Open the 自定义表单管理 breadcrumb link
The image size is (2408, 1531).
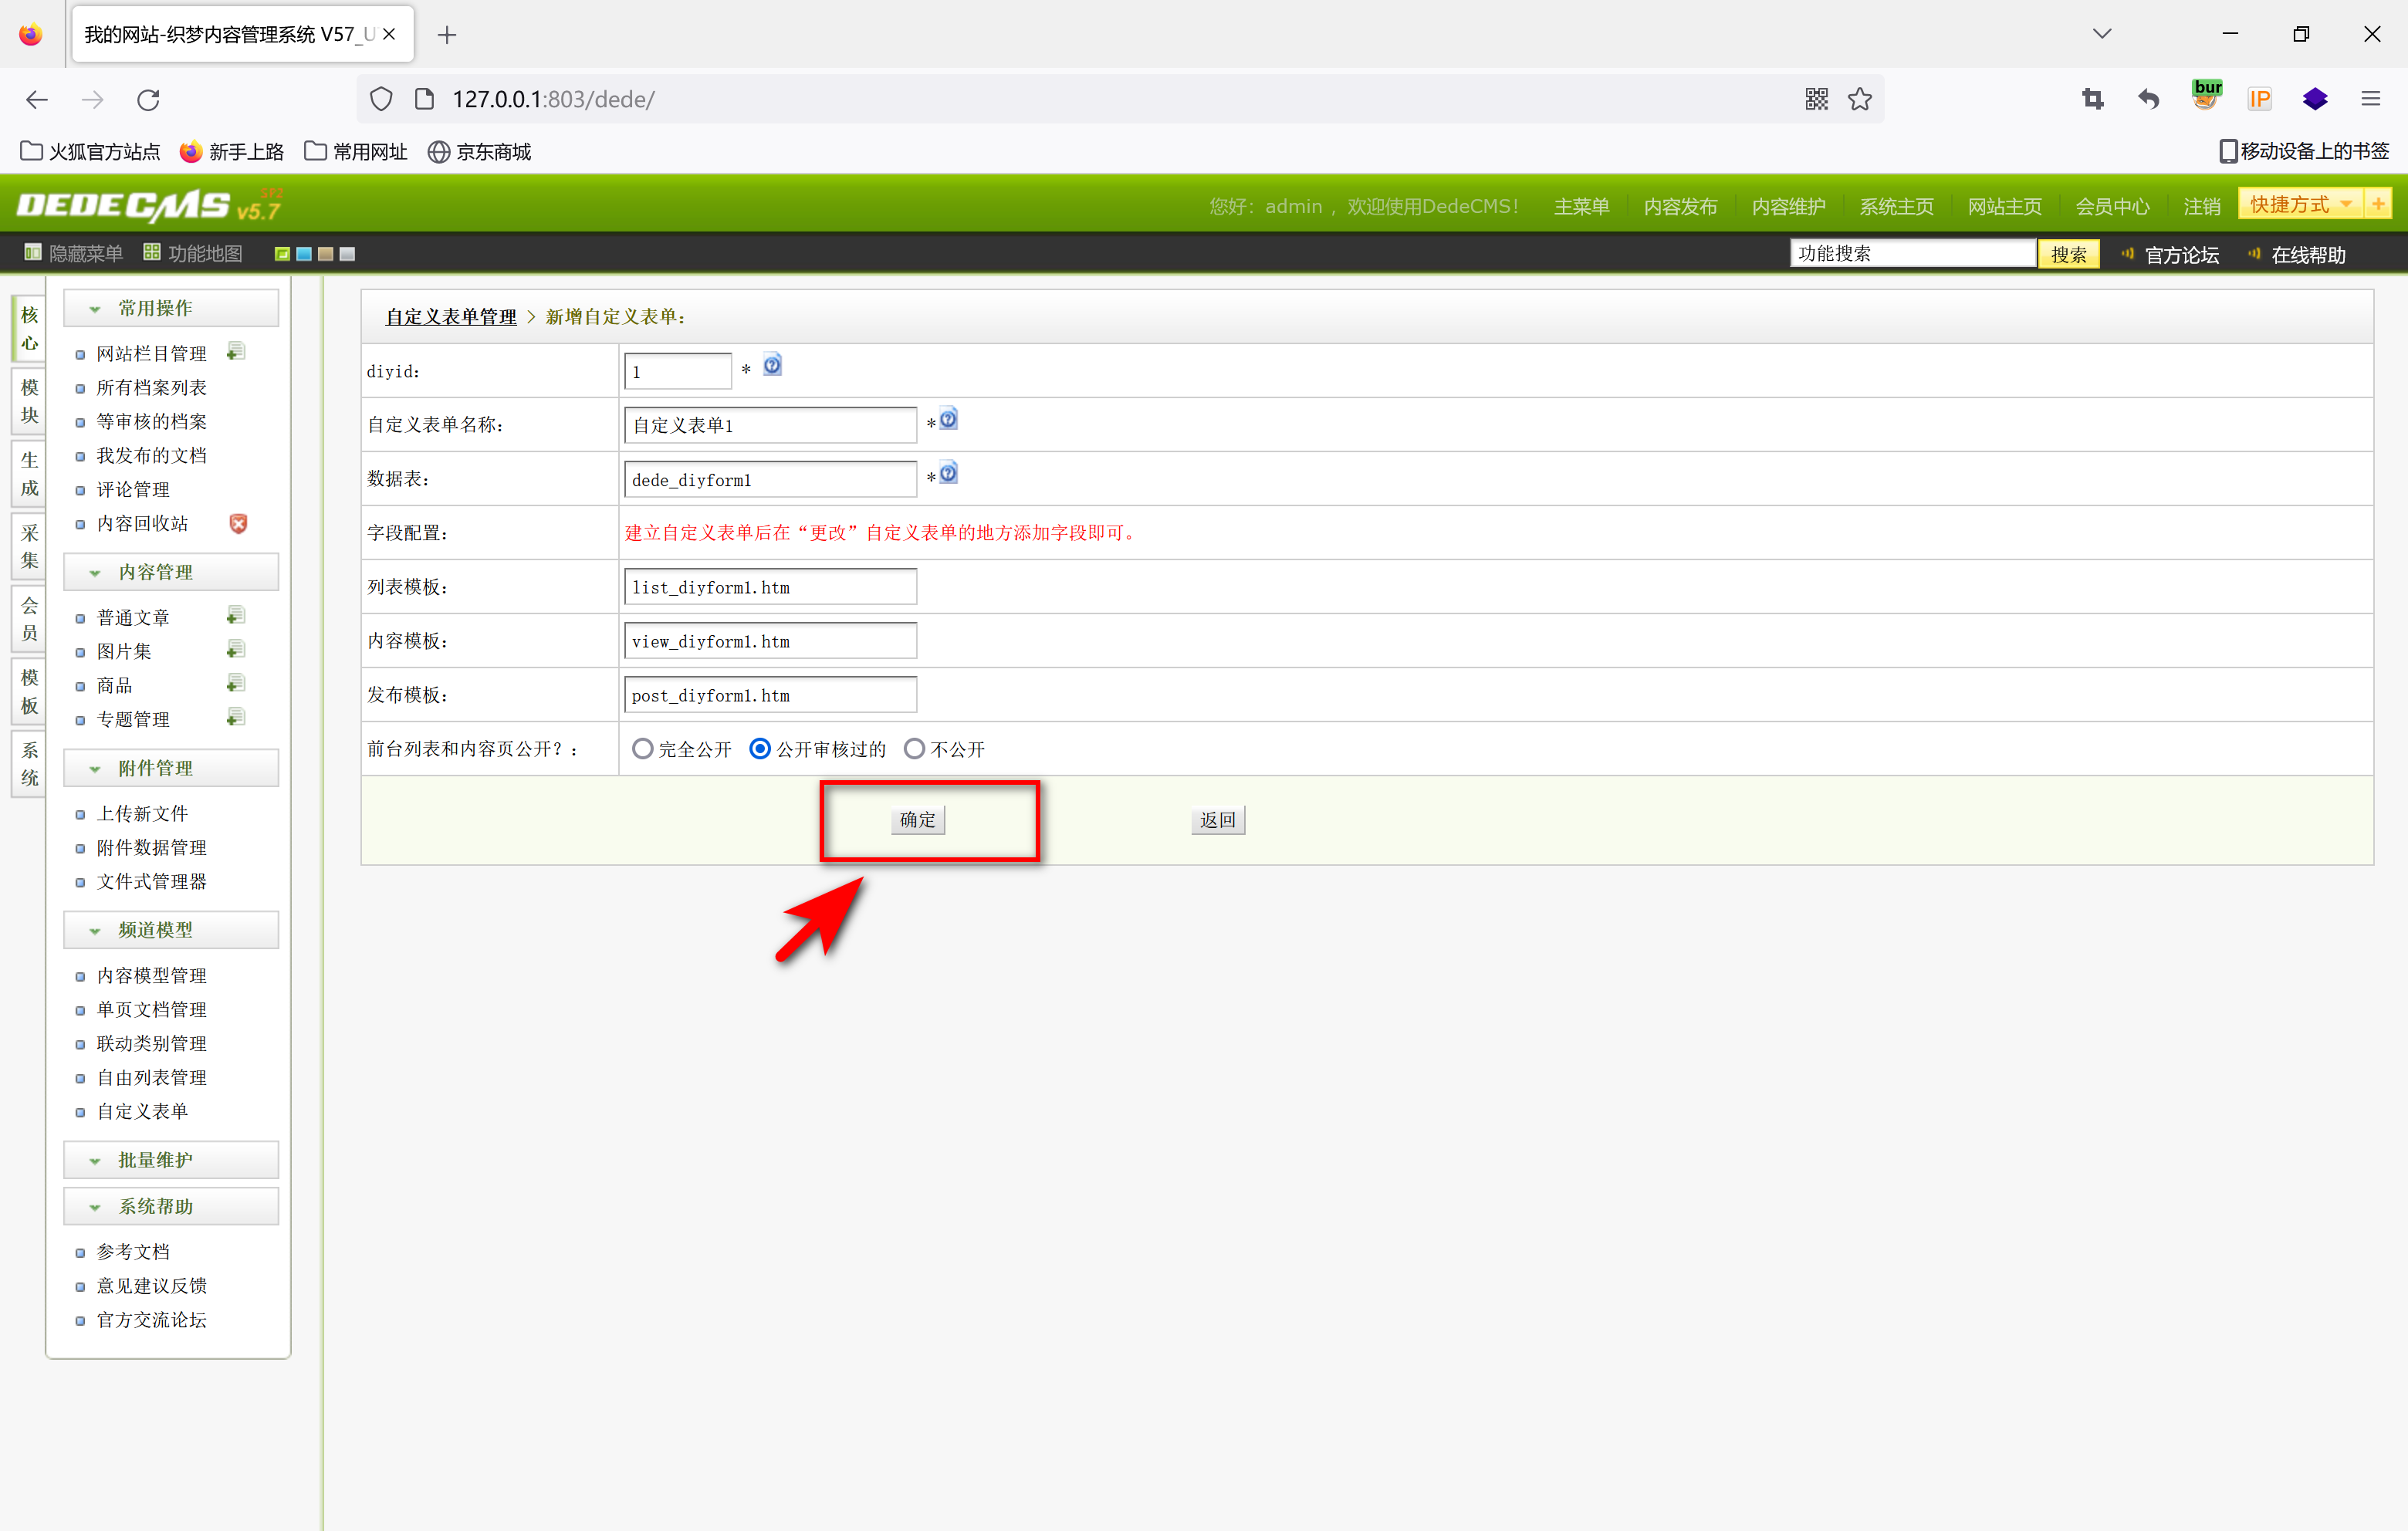[x=451, y=317]
